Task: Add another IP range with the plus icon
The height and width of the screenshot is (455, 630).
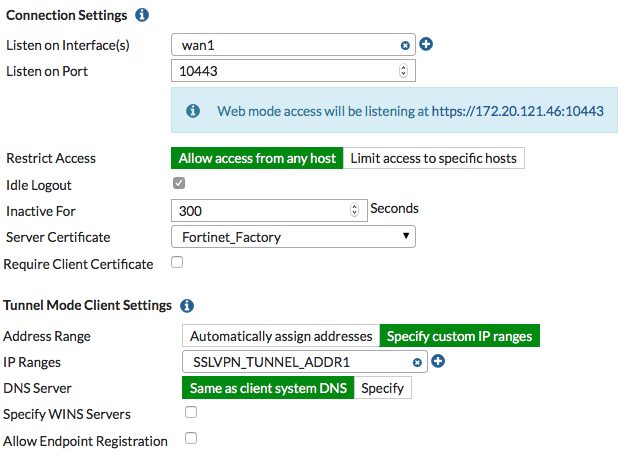Action: click(x=438, y=361)
